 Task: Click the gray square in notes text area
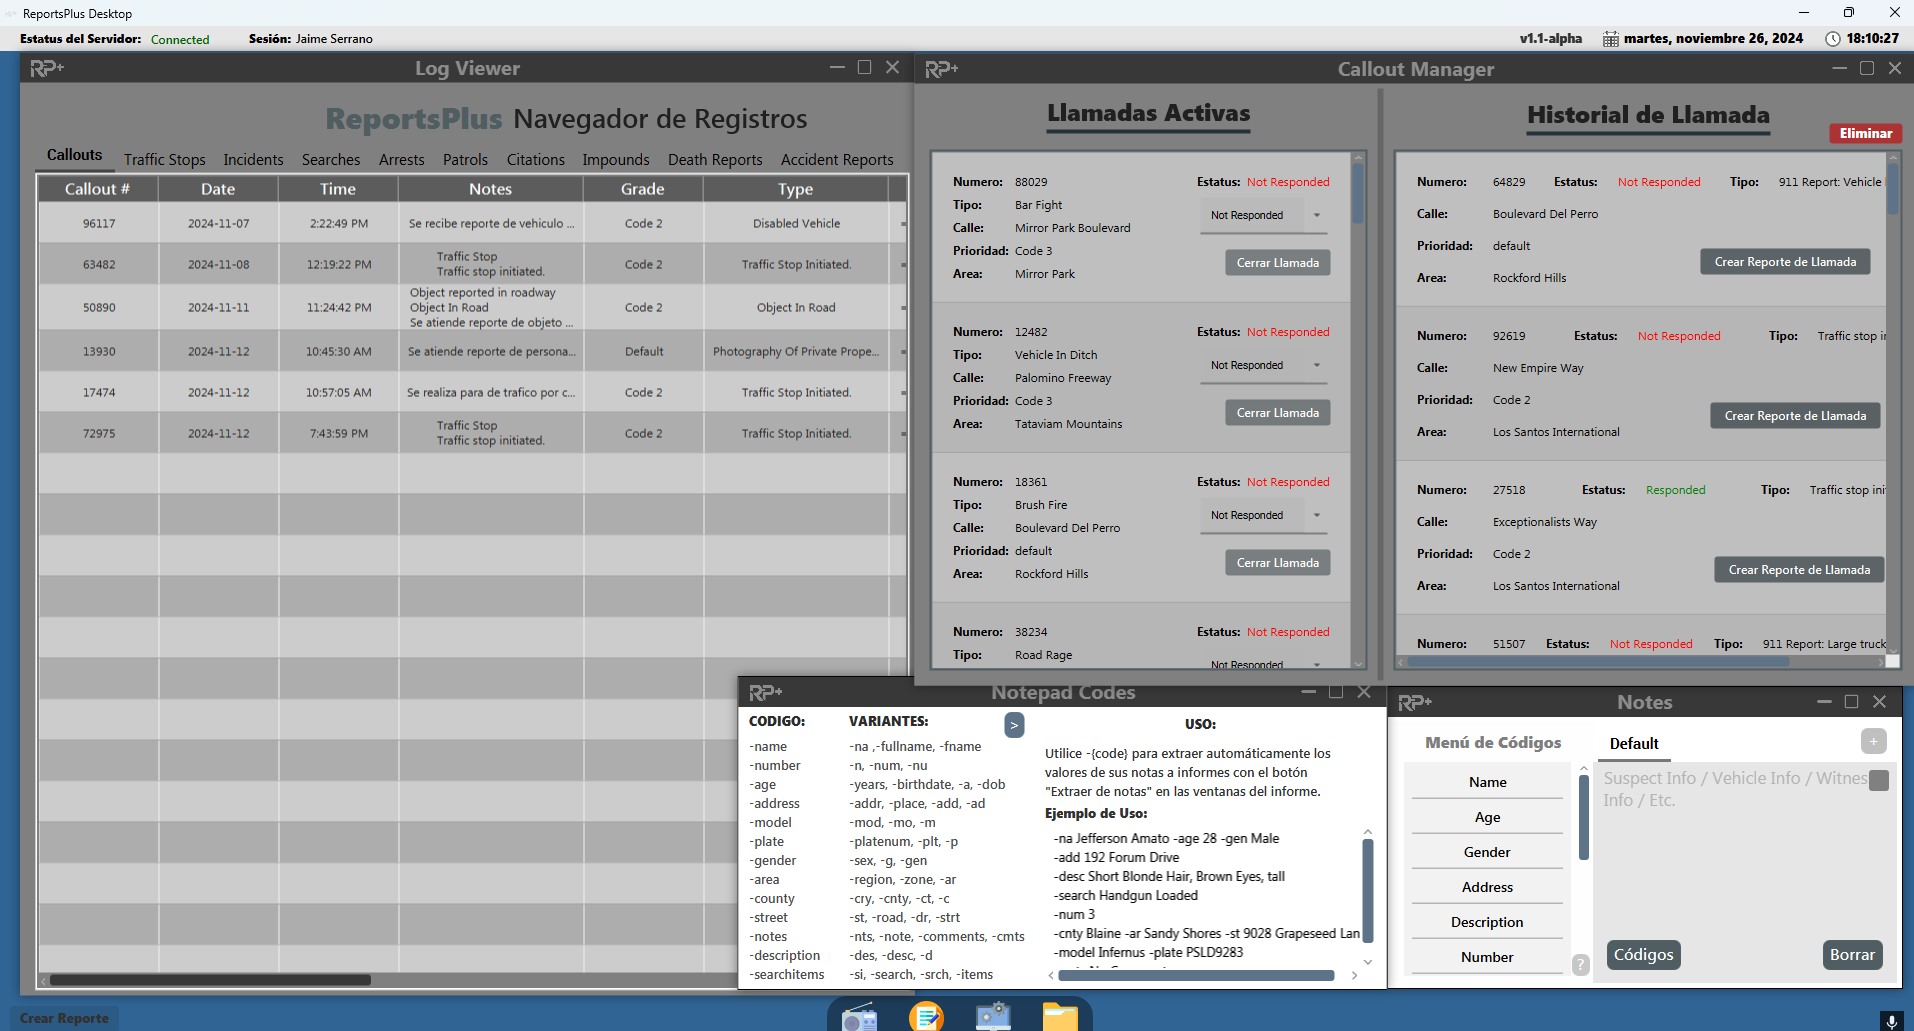(1879, 780)
